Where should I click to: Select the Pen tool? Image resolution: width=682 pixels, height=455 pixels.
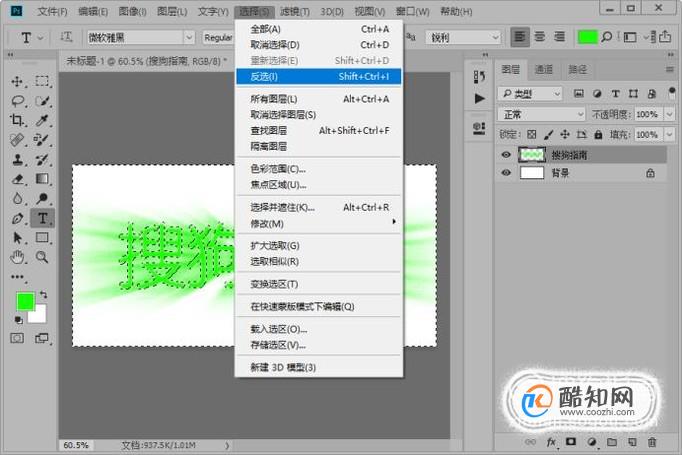(17, 218)
